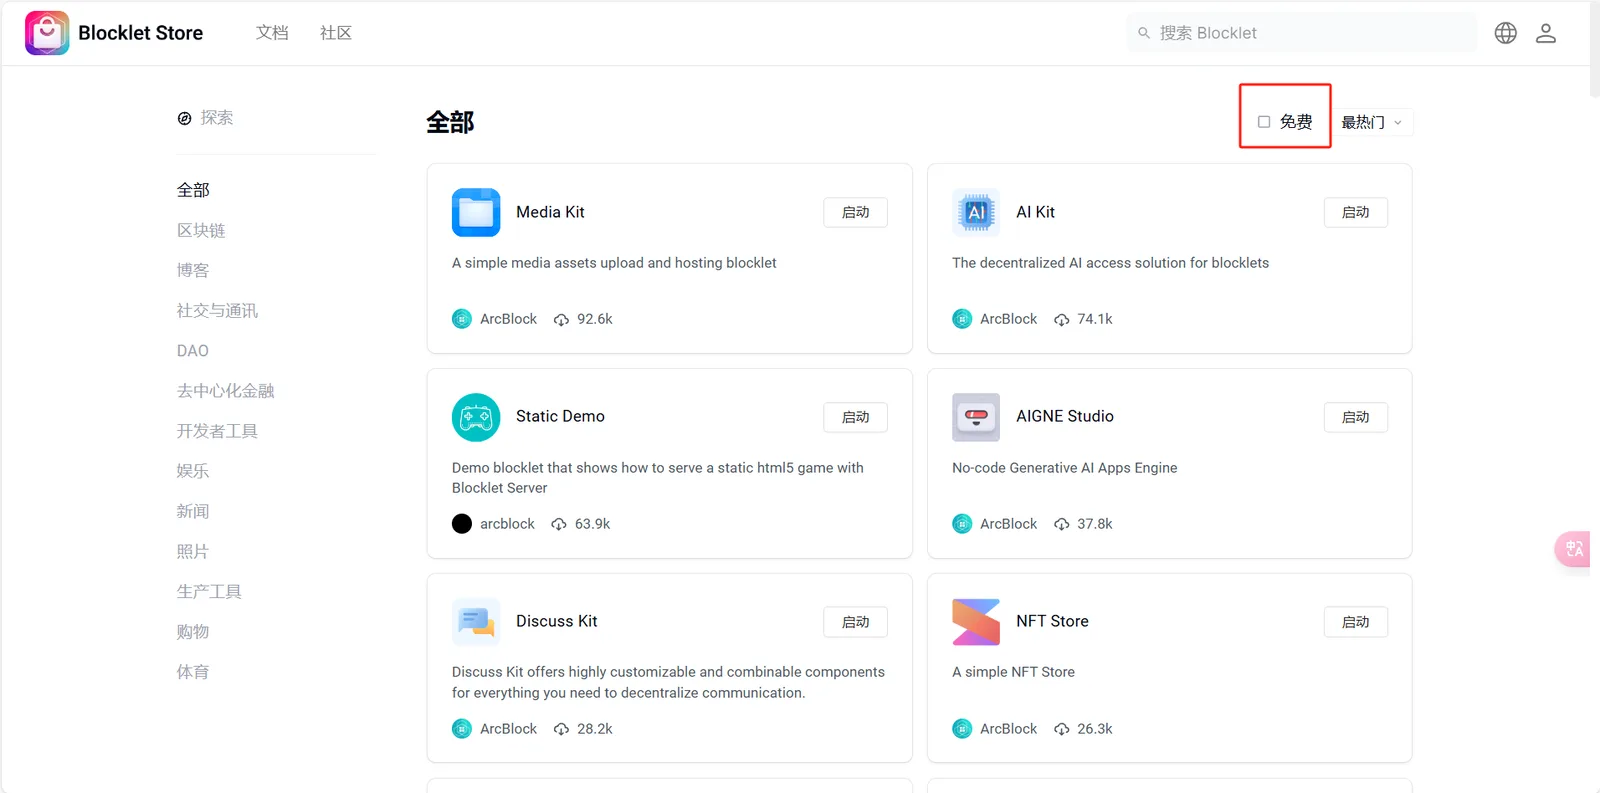Click the compass icon next to 探索

pyautogui.click(x=184, y=118)
